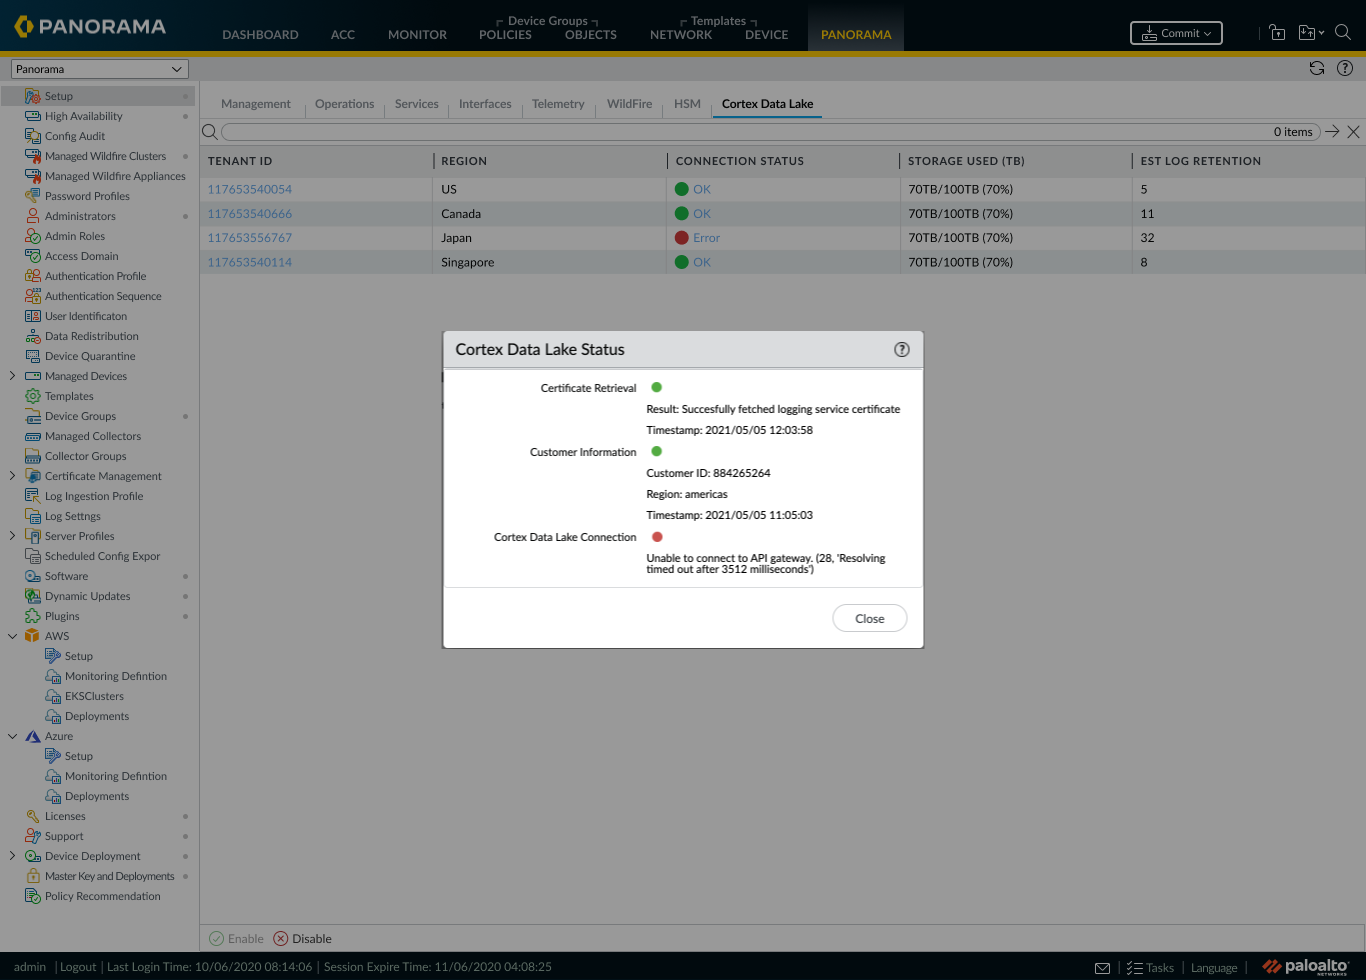Go to the POLICIES top menu
Screen dimensions: 1366x980
(x=505, y=34)
